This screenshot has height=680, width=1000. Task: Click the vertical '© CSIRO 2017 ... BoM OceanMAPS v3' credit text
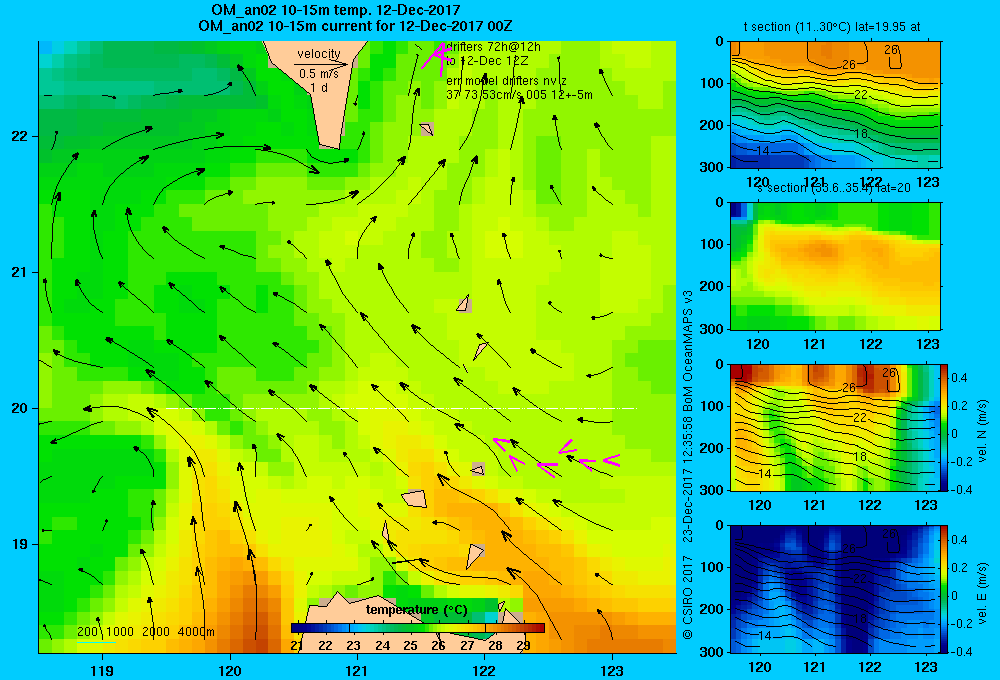tap(688, 464)
